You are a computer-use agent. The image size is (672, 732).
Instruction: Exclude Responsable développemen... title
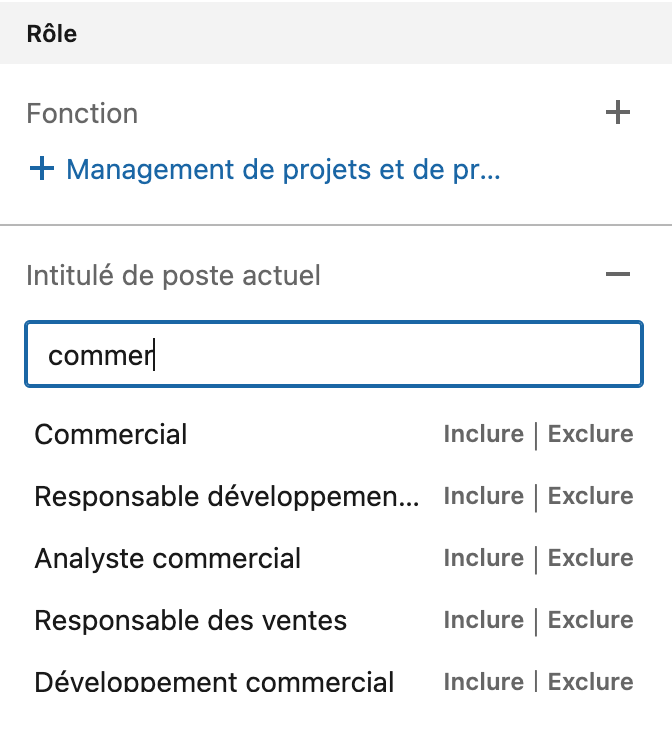pyautogui.click(x=590, y=496)
